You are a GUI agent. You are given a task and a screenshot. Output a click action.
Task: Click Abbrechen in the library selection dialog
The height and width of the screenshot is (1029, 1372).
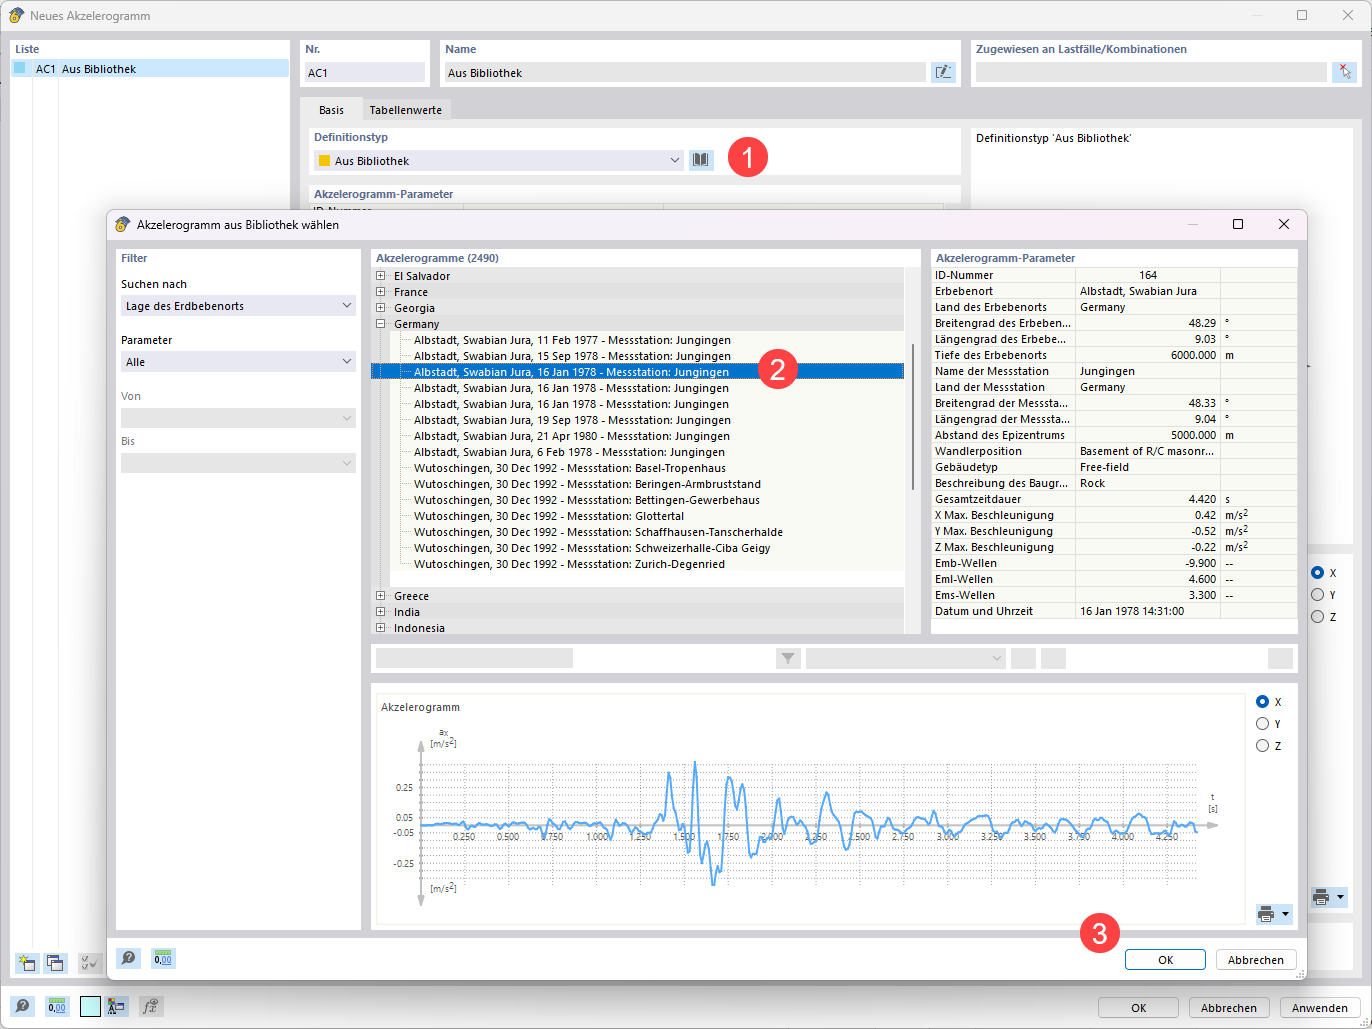pos(1256,960)
